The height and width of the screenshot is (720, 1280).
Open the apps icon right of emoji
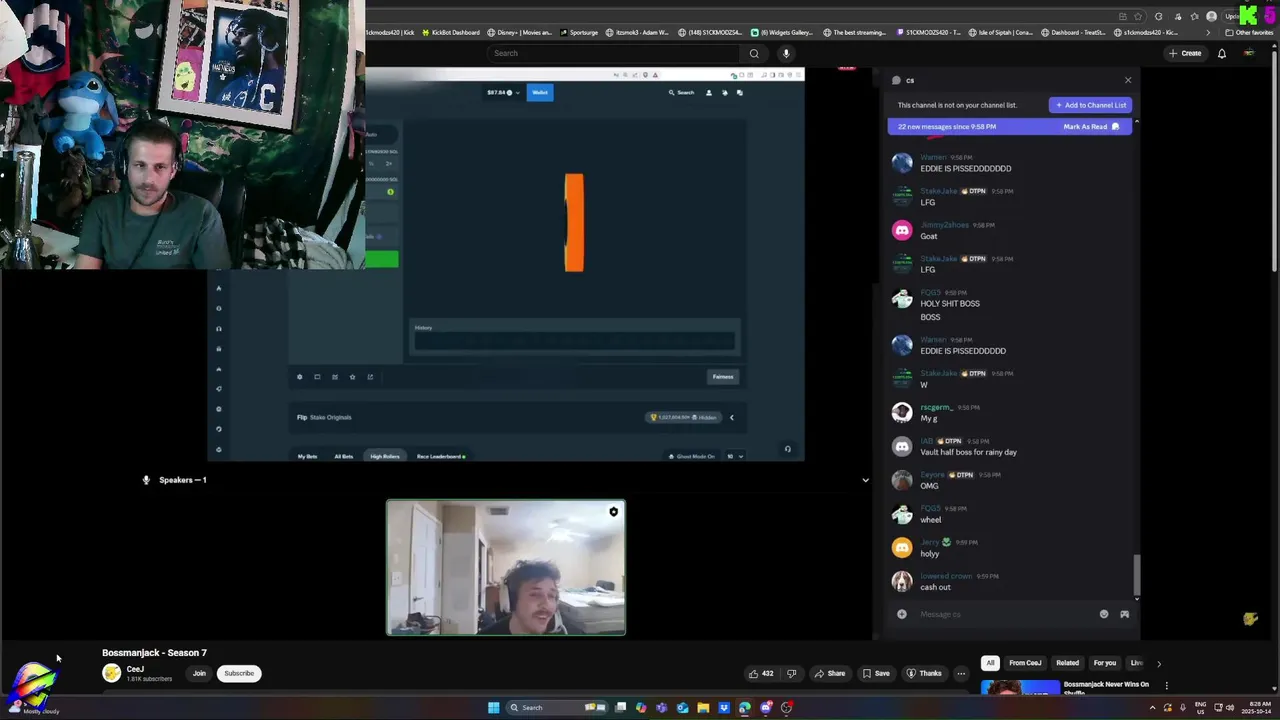coord(1124,614)
